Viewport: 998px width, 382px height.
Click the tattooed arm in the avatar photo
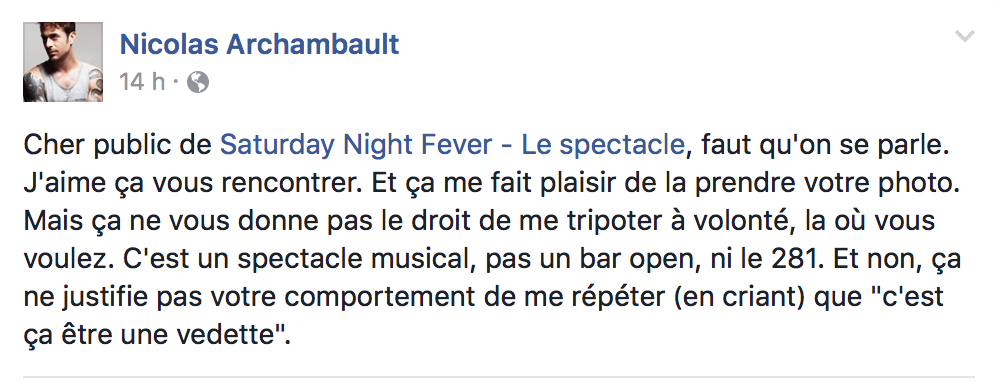36,87
